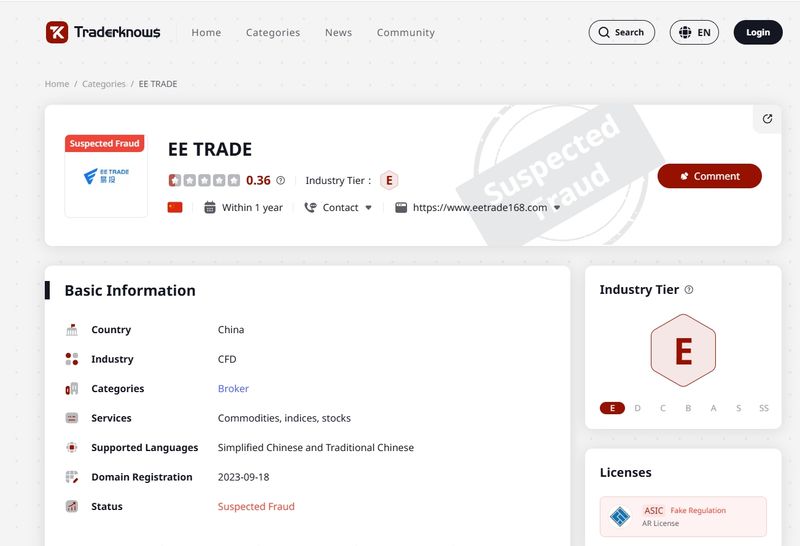Click the Country row icon
This screenshot has height=546, width=800.
pos(72,330)
